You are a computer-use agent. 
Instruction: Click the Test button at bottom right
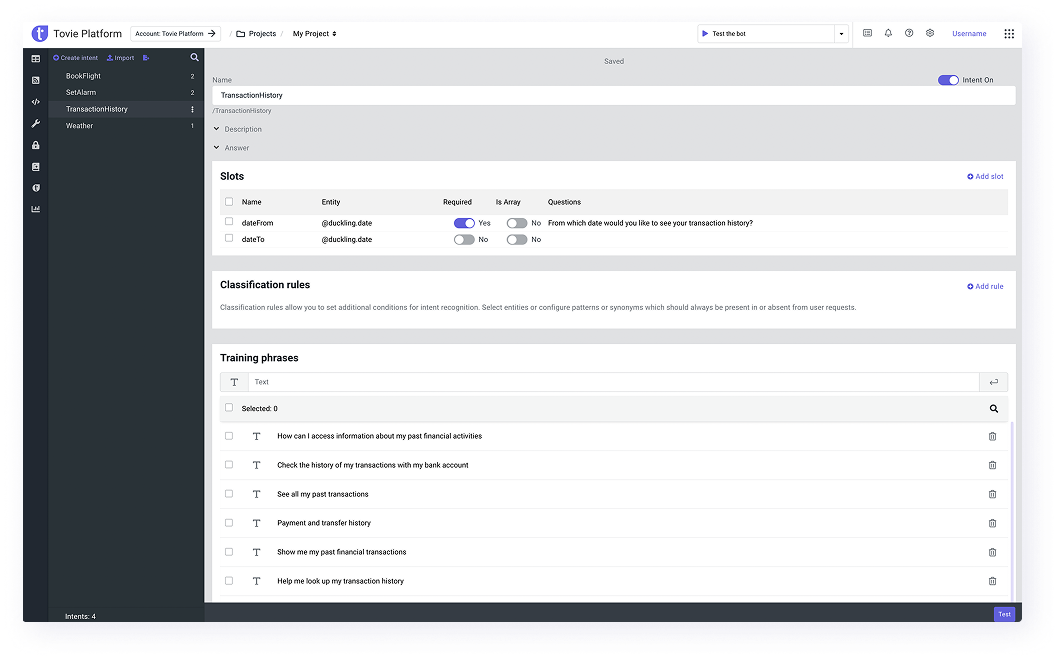(1004, 614)
